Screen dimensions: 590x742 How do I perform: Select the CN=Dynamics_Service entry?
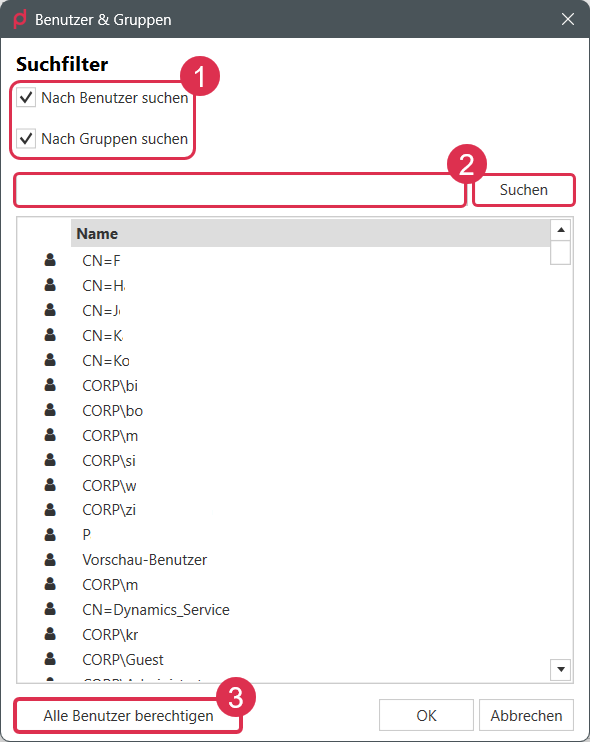tap(156, 610)
